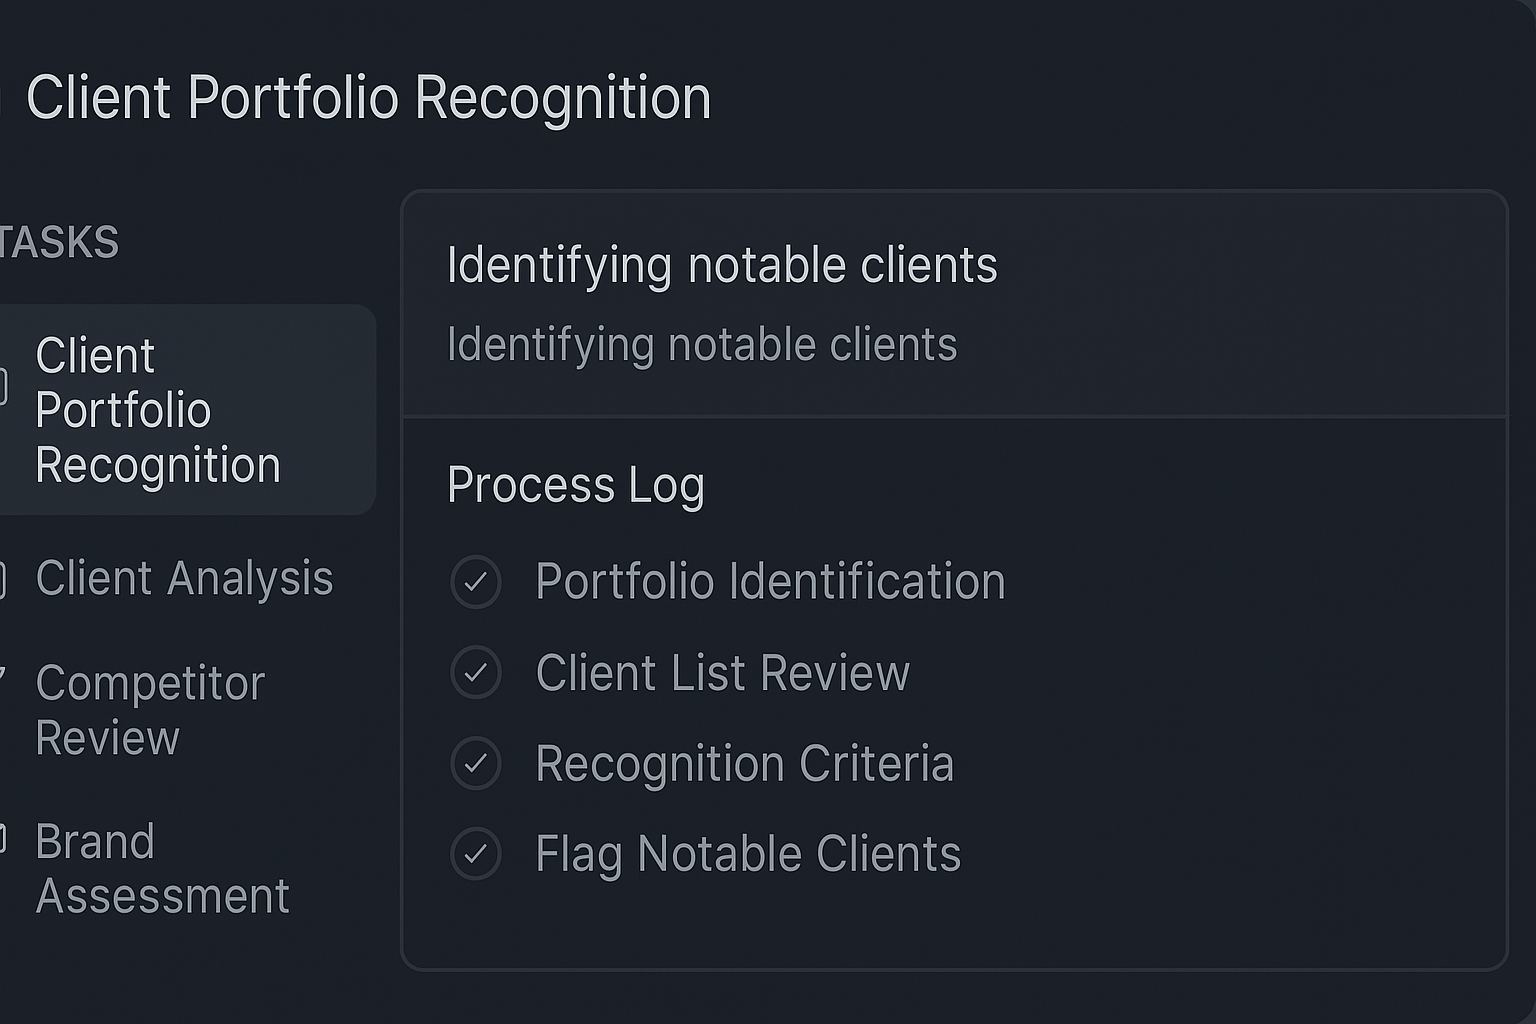This screenshot has width=1536, height=1024.
Task: Click the Identifying notable clients card heading
Action: coord(722,266)
